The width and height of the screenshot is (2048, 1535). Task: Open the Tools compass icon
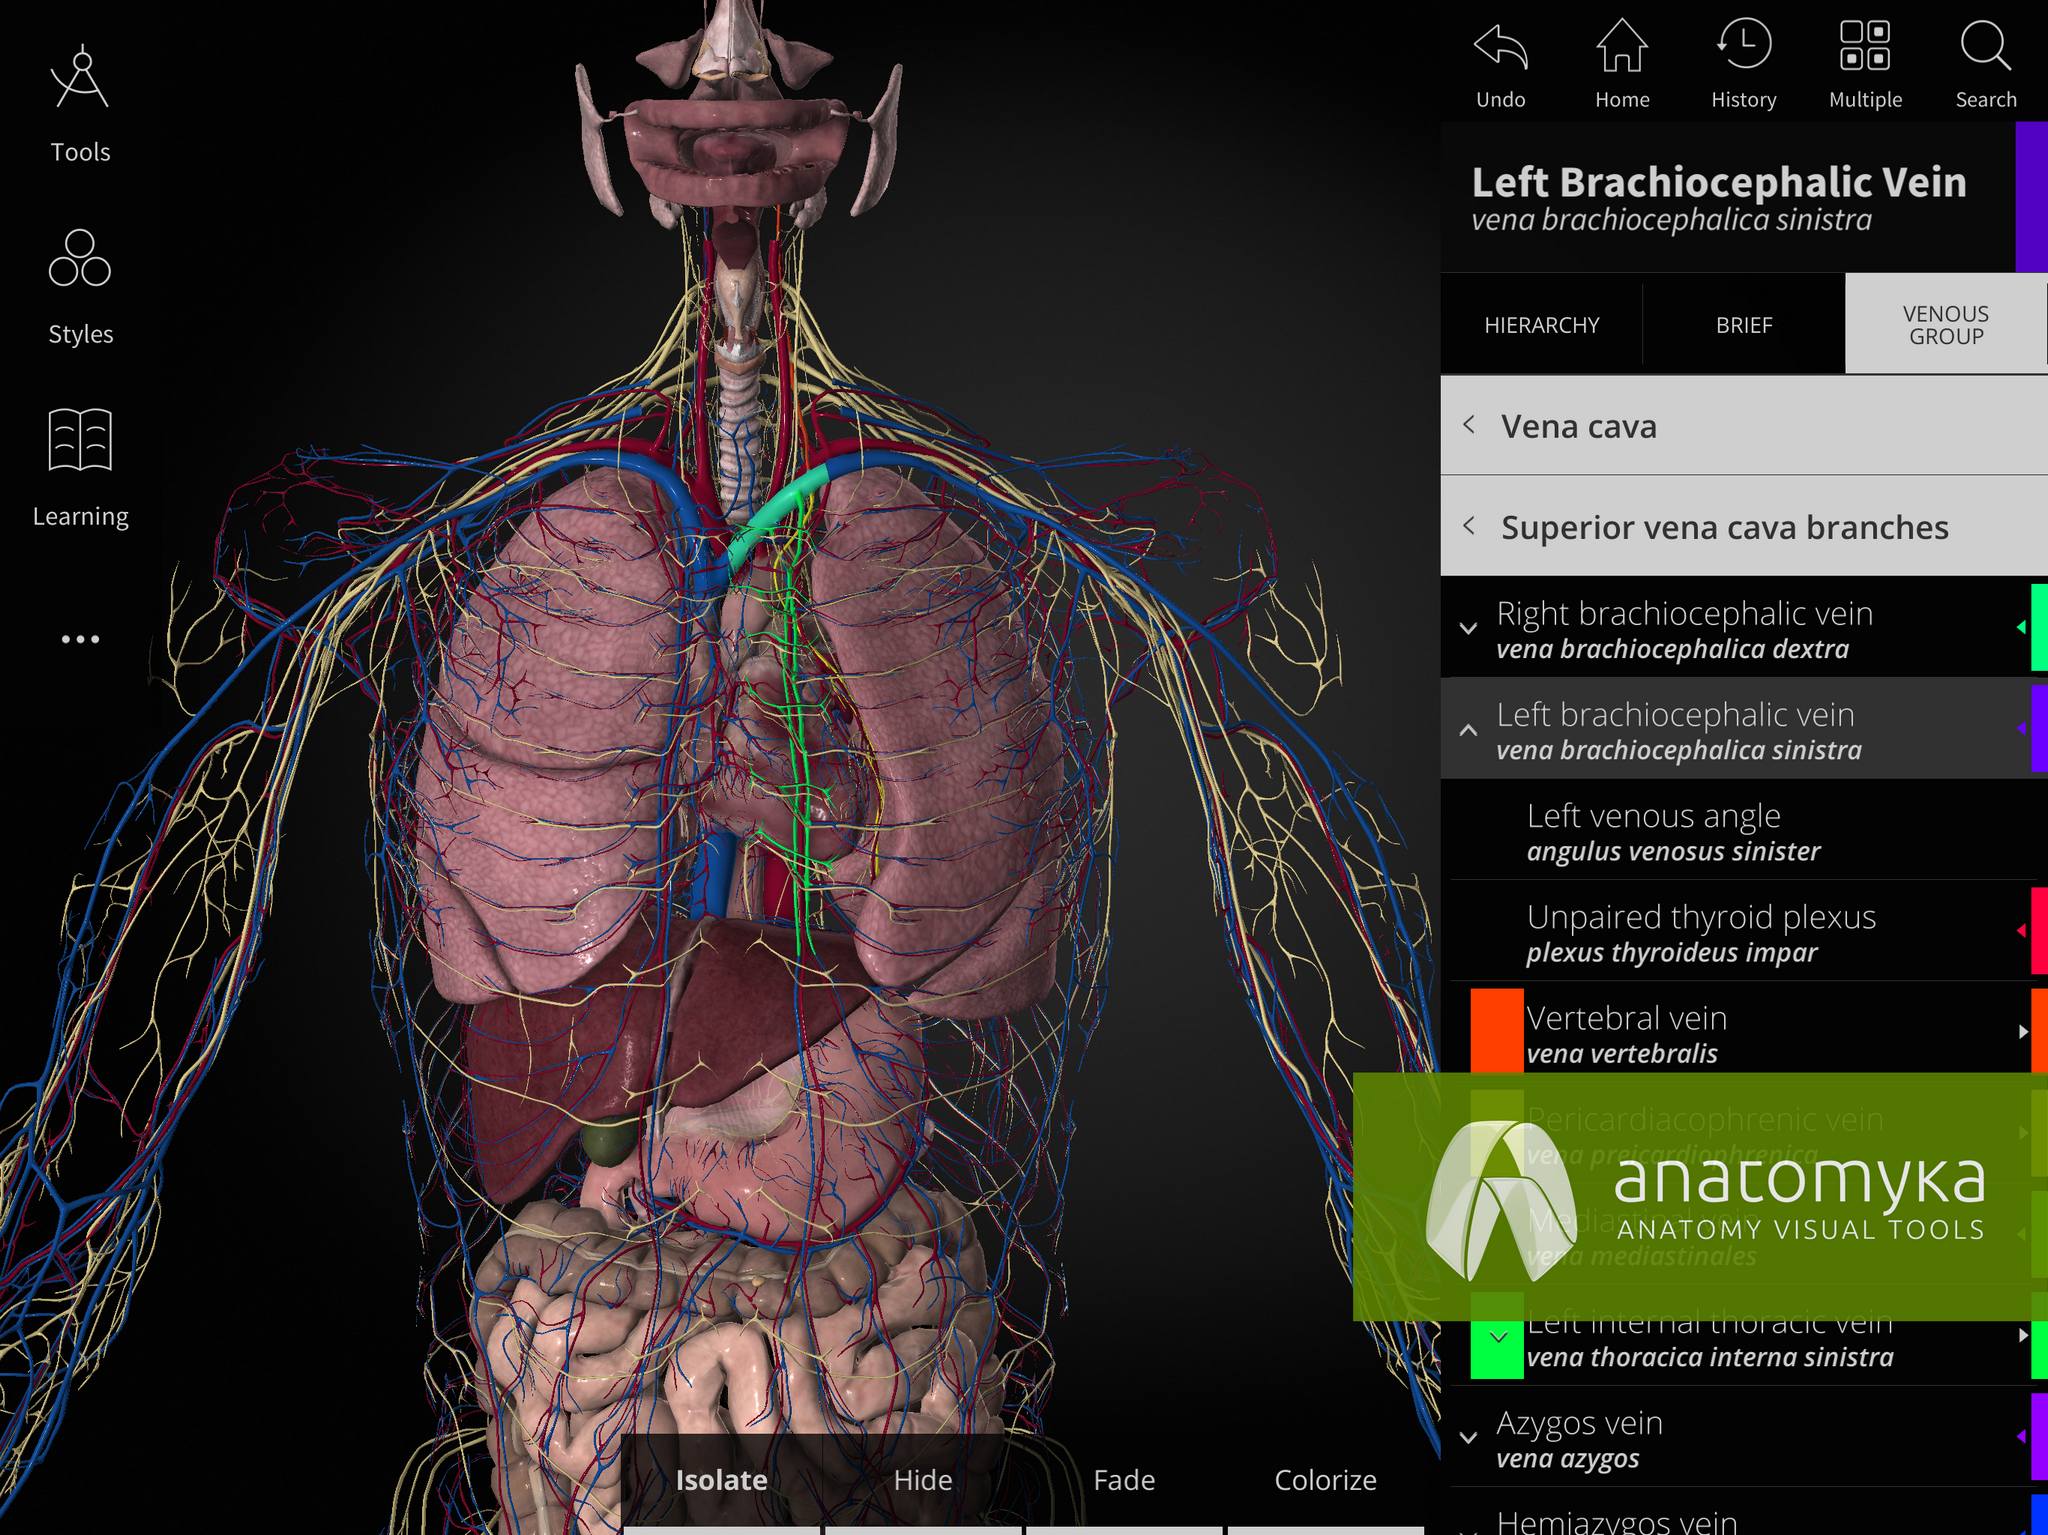tap(80, 78)
